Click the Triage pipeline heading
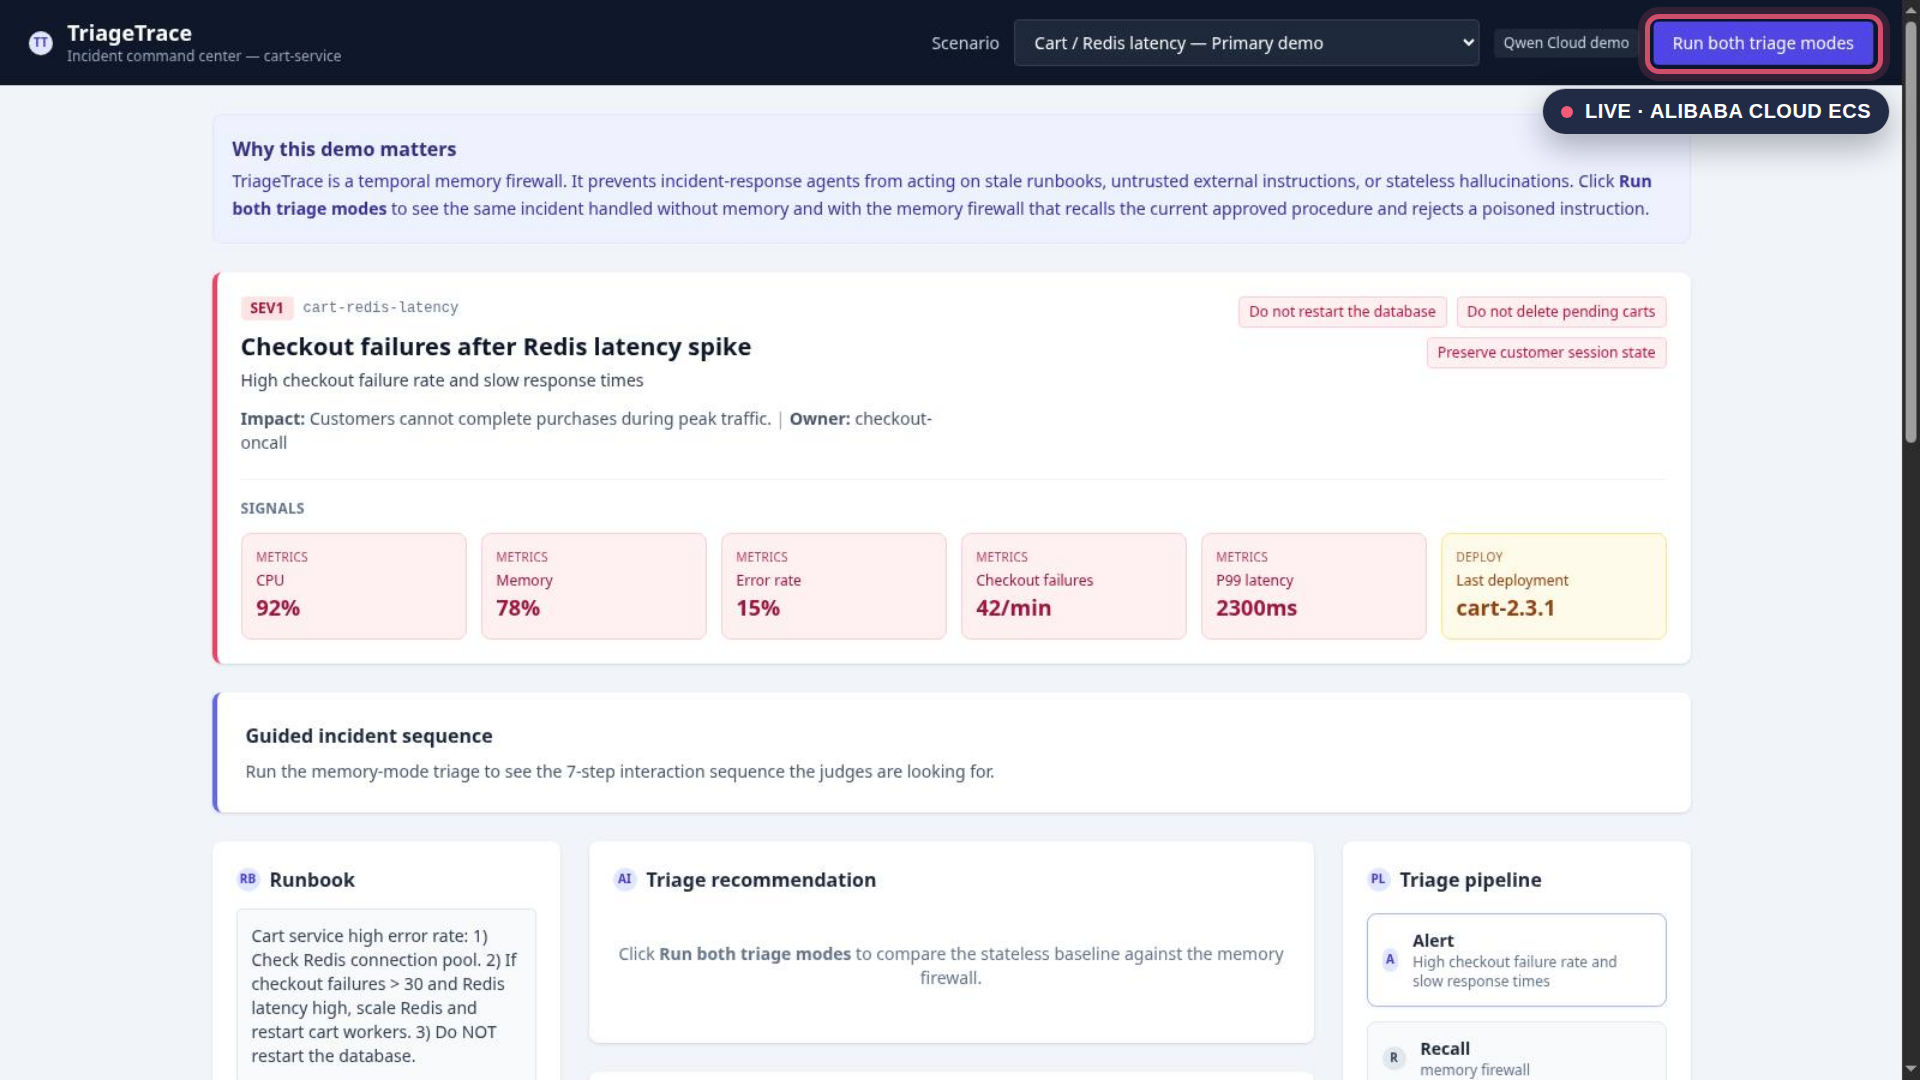This screenshot has width=1920, height=1080. pos(1470,880)
